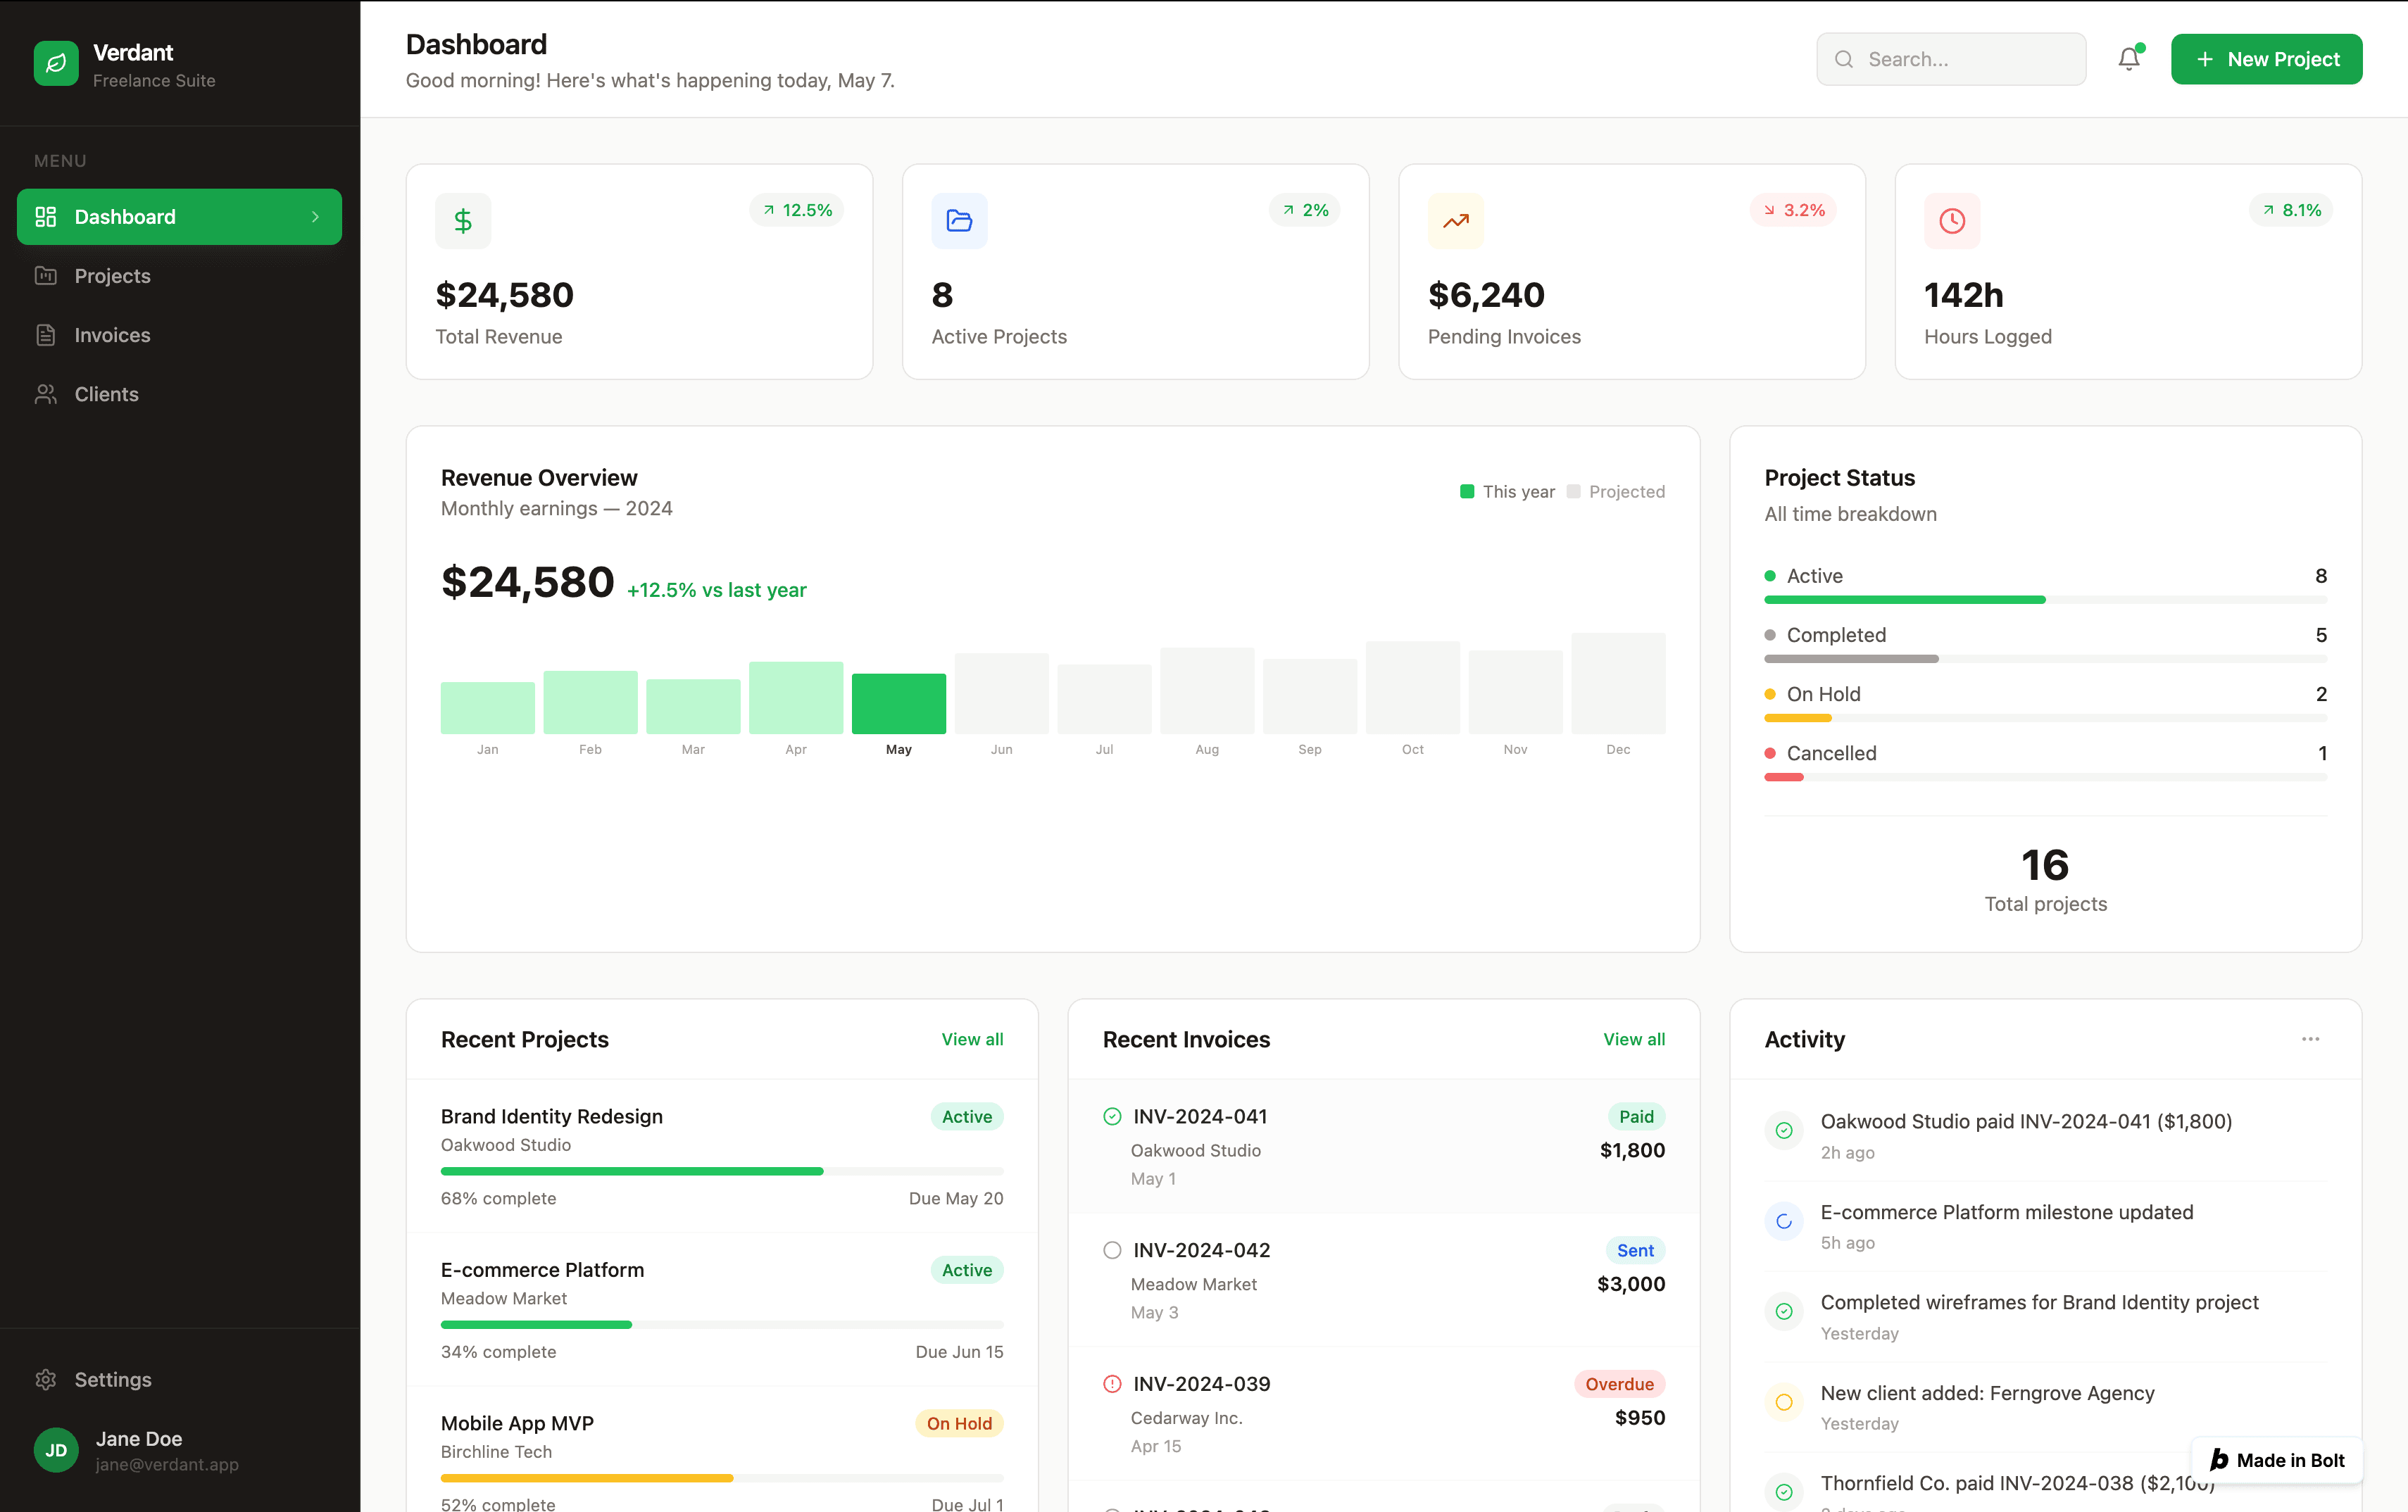Open the Jane Doe profile entry
The image size is (2408, 1512).
click(179, 1450)
